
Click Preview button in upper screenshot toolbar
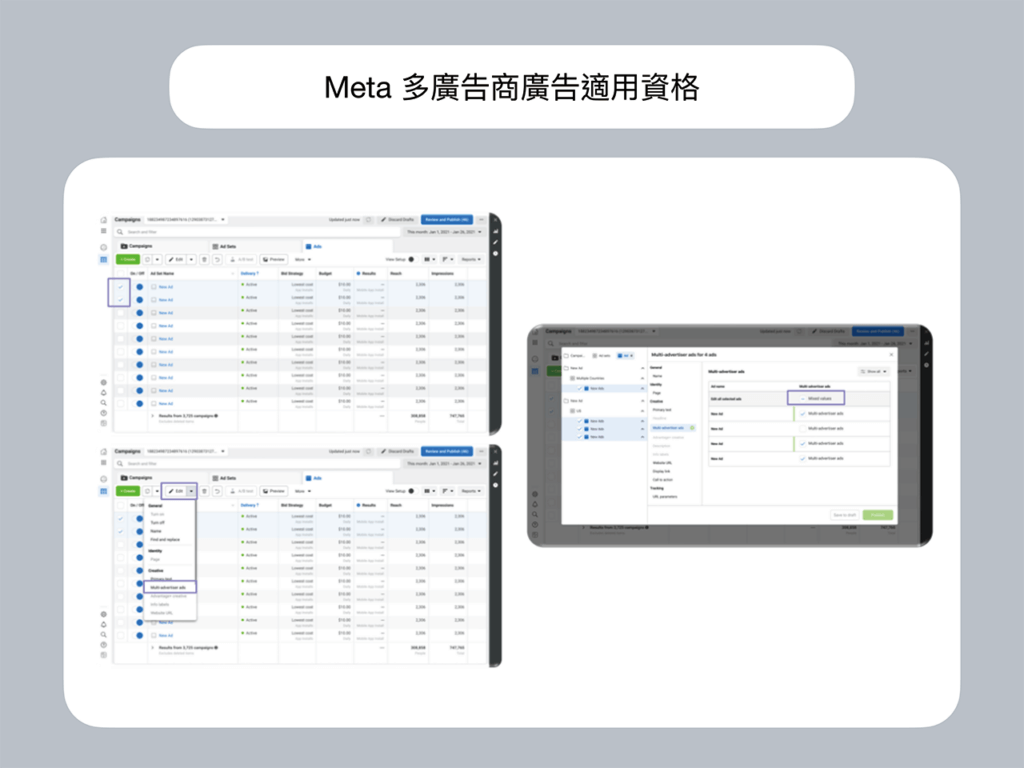pos(274,259)
